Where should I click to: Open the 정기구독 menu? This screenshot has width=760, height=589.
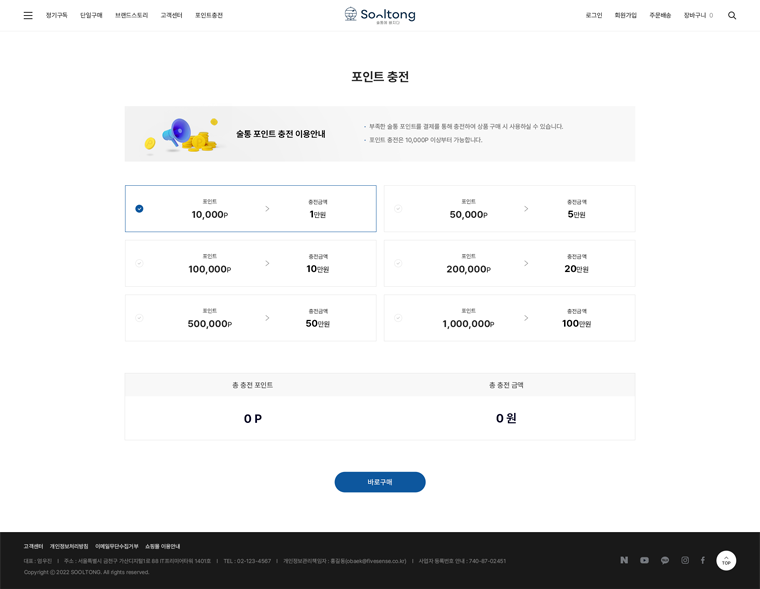[57, 16]
